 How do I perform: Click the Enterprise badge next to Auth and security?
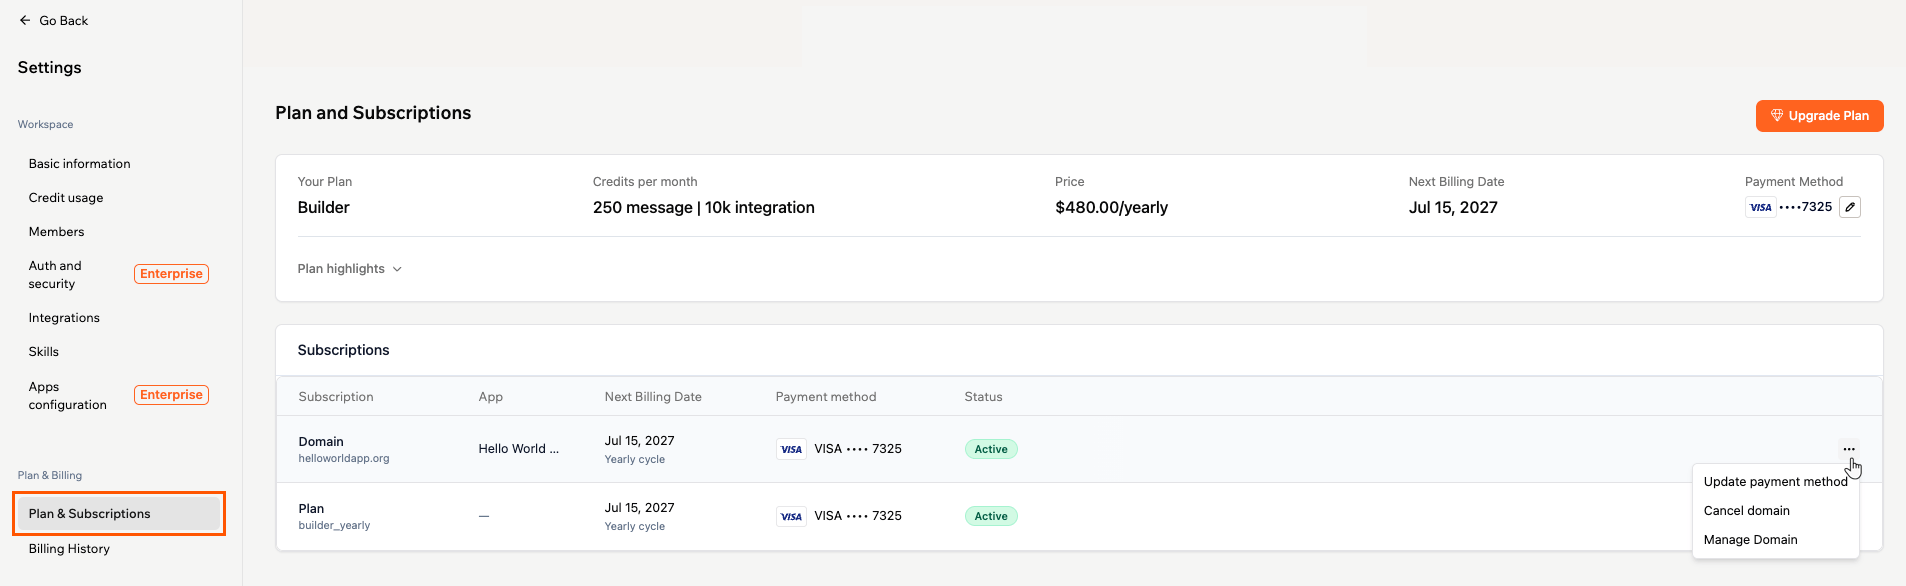click(x=171, y=274)
